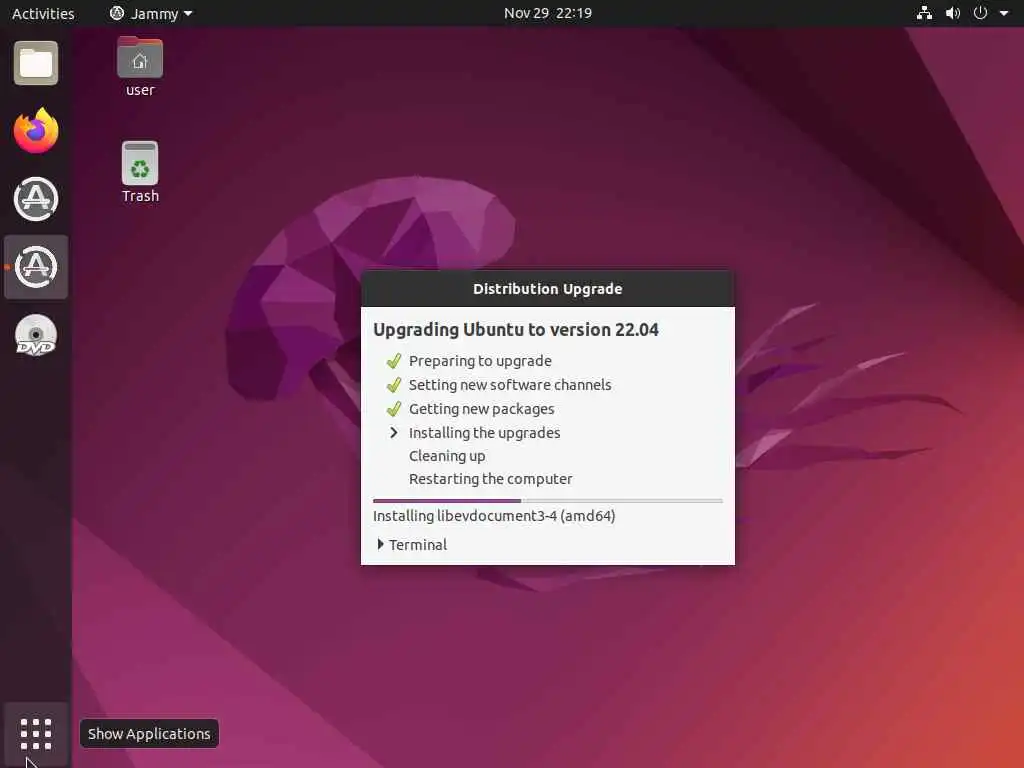Open the clock showing Nov 29 22:19

click(547, 13)
